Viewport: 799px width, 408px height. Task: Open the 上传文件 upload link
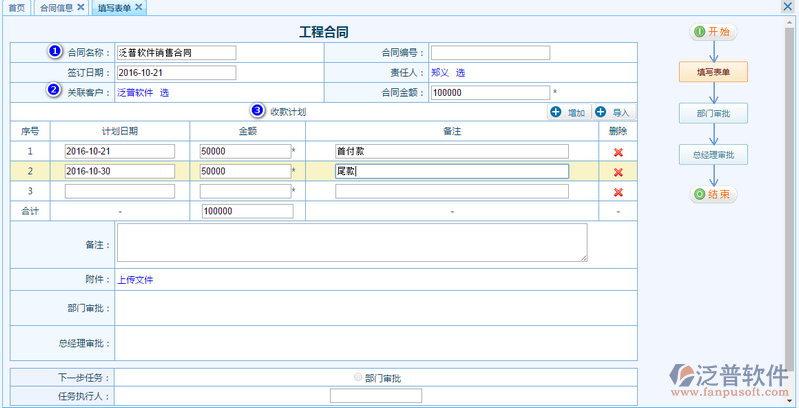(x=136, y=280)
